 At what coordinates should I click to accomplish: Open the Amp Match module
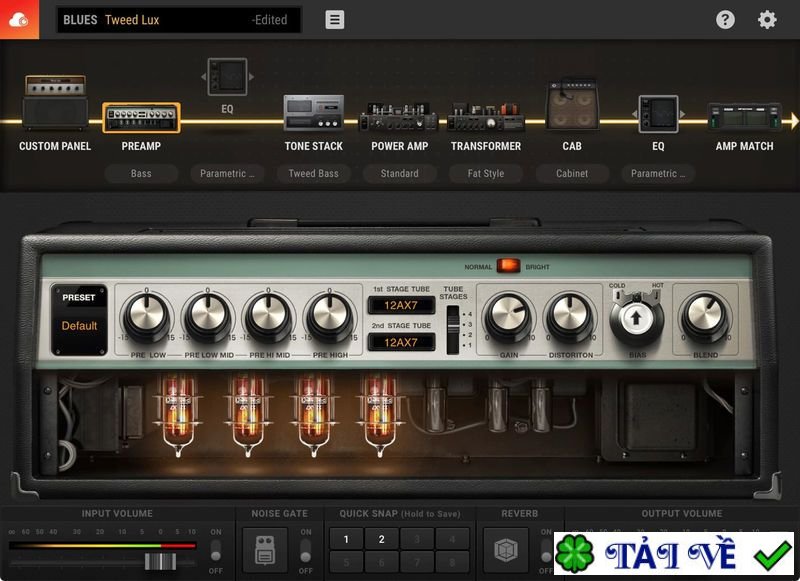(744, 116)
